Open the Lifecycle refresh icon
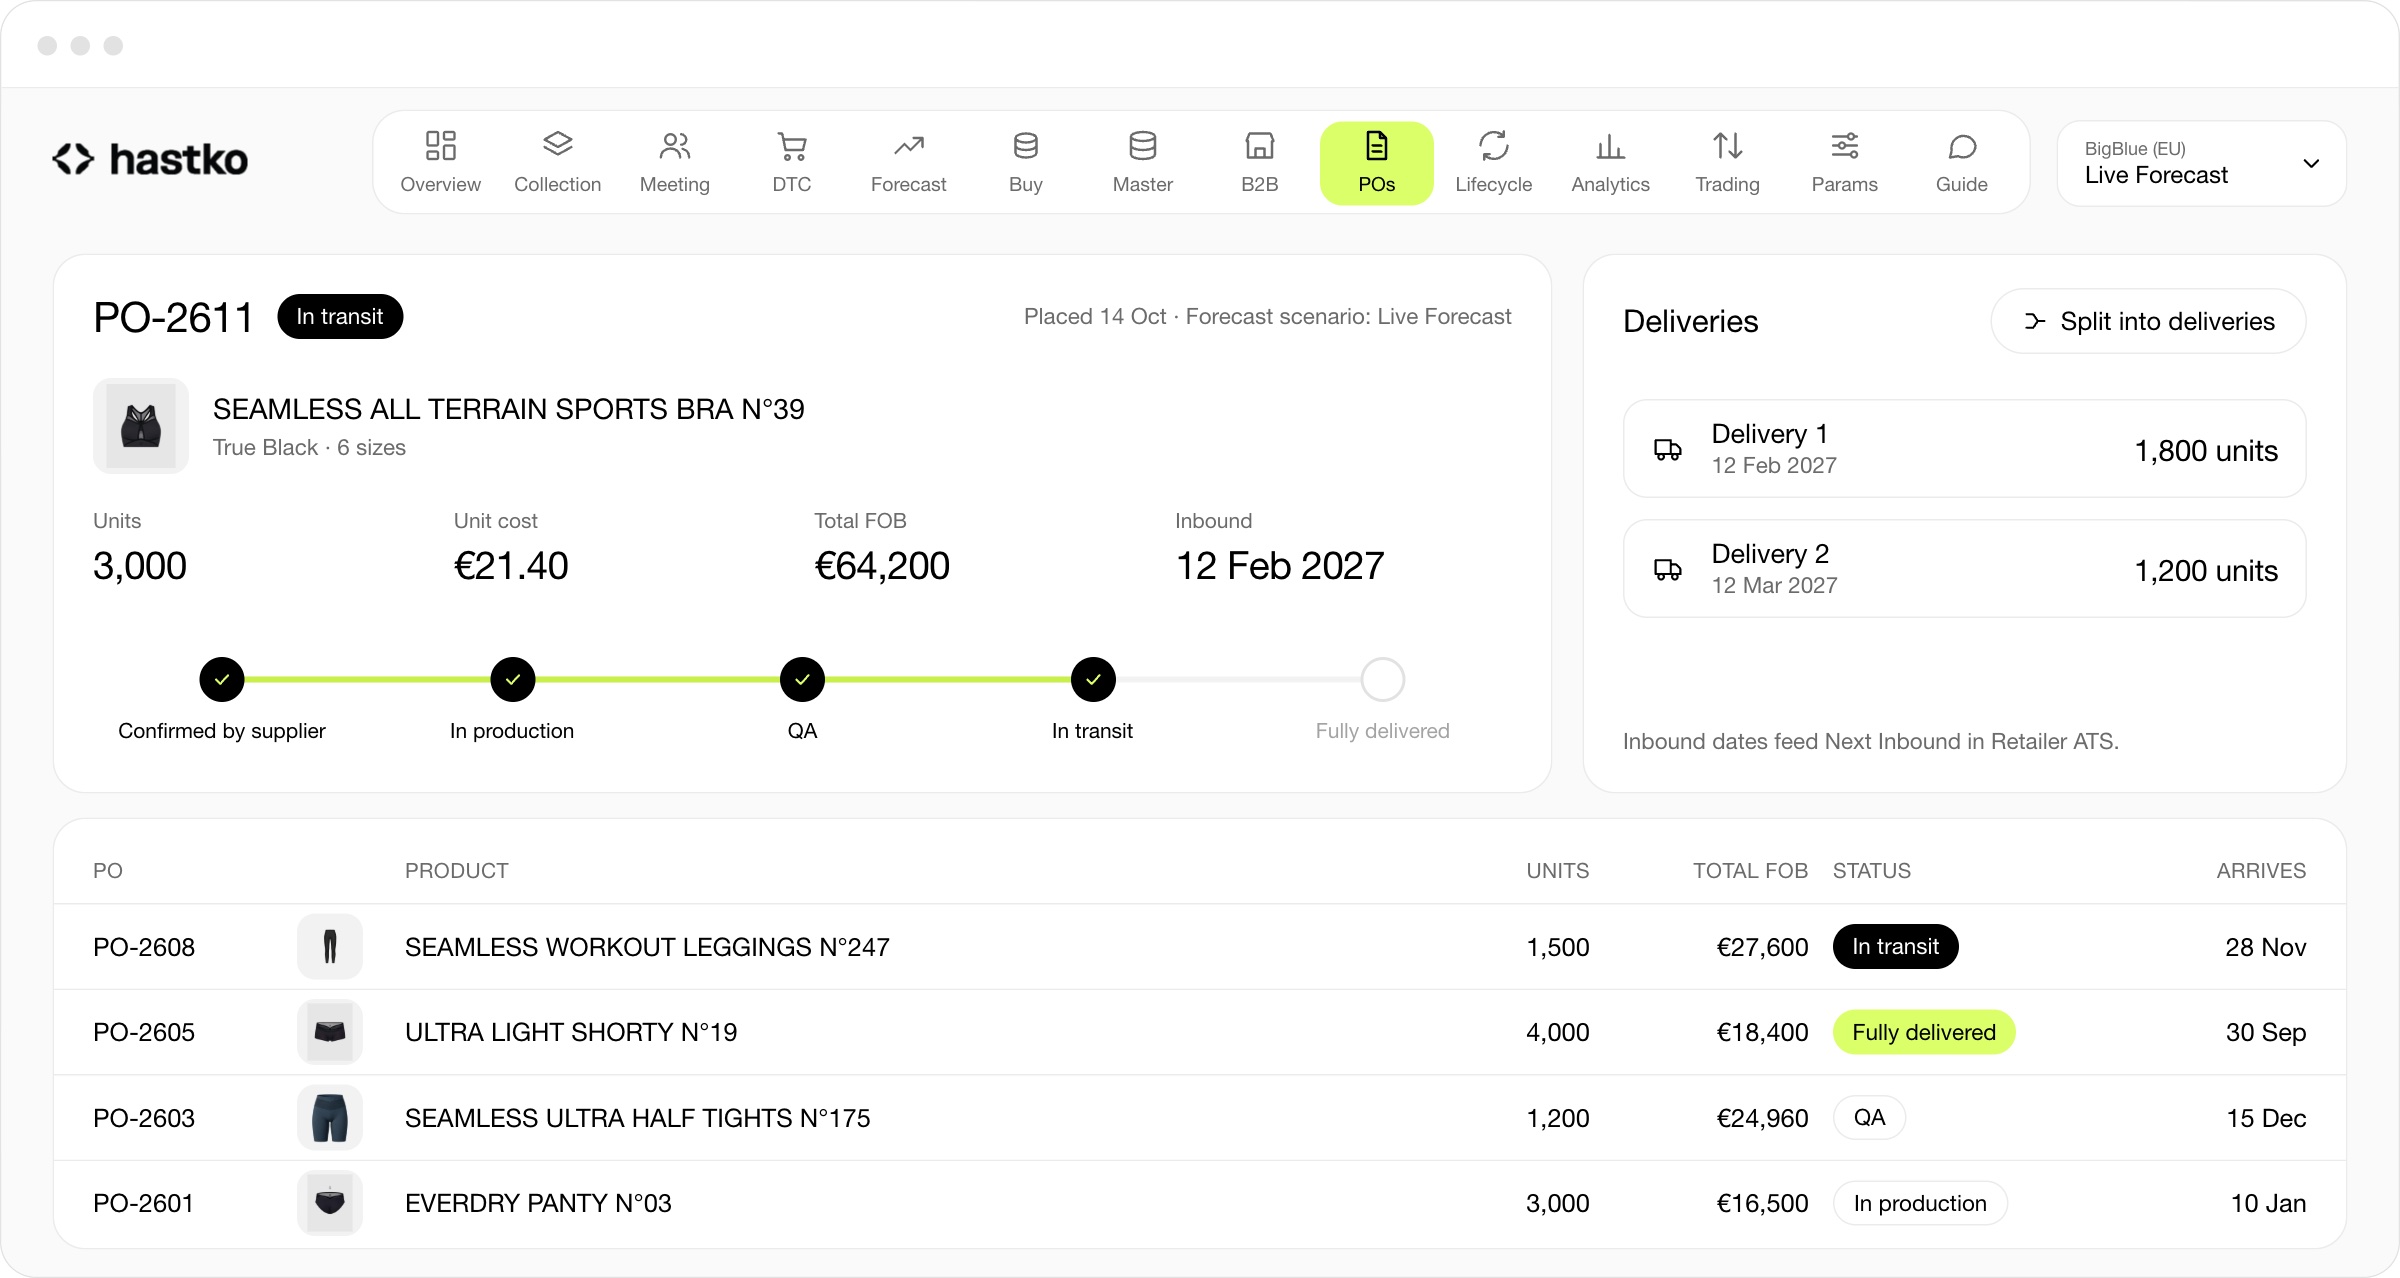 (x=1493, y=146)
